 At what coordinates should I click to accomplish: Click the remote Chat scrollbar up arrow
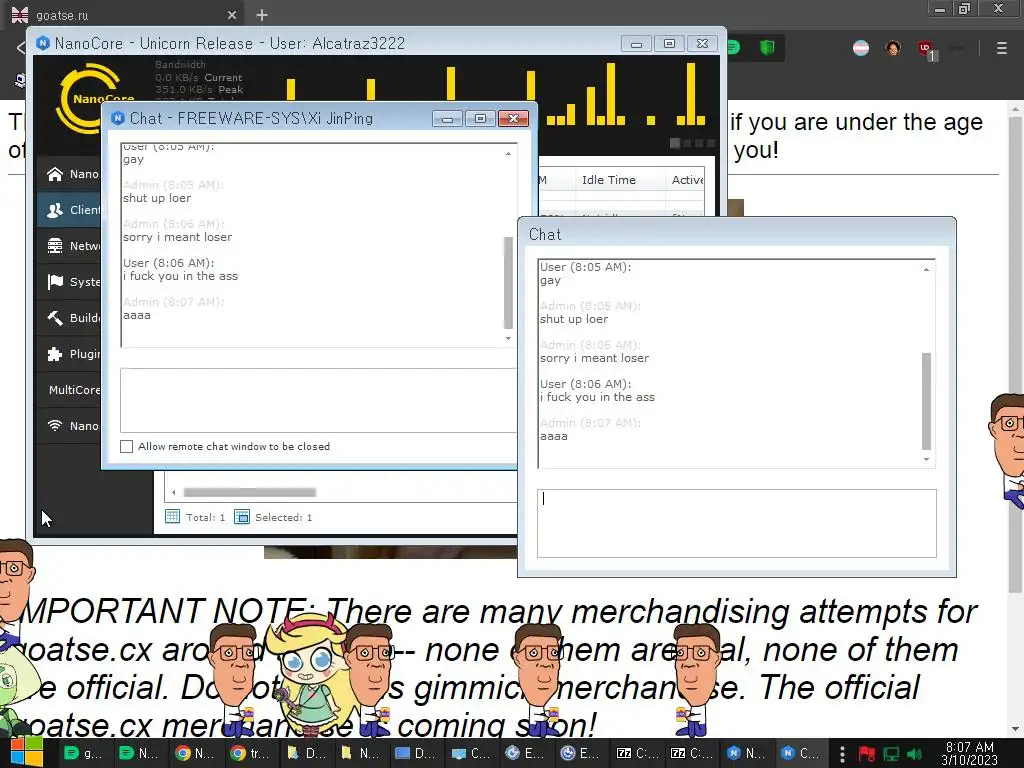click(926, 269)
